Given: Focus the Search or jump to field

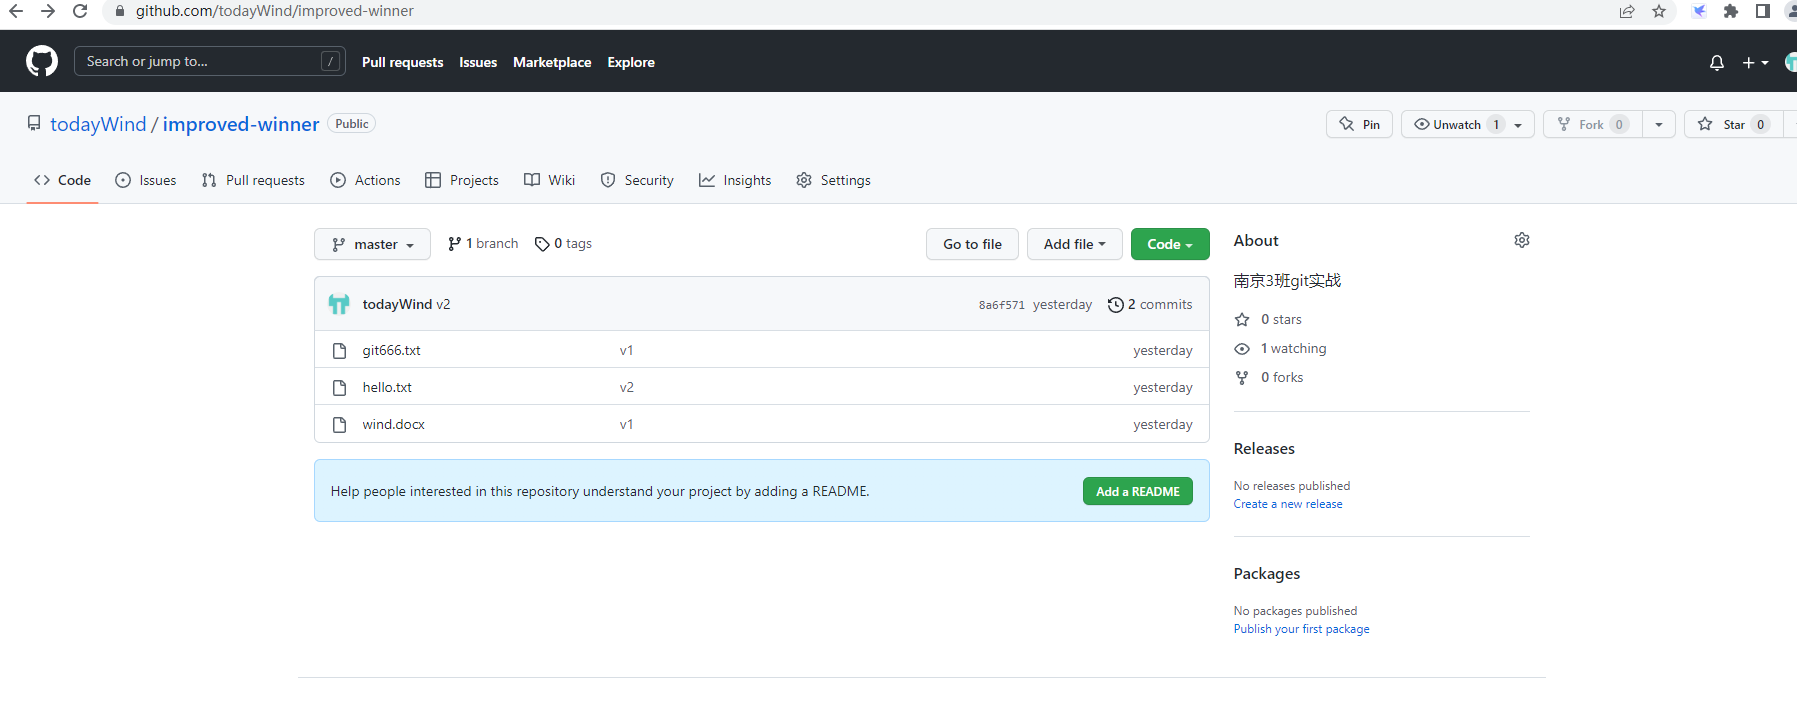Looking at the screenshot, I should pos(200,61).
